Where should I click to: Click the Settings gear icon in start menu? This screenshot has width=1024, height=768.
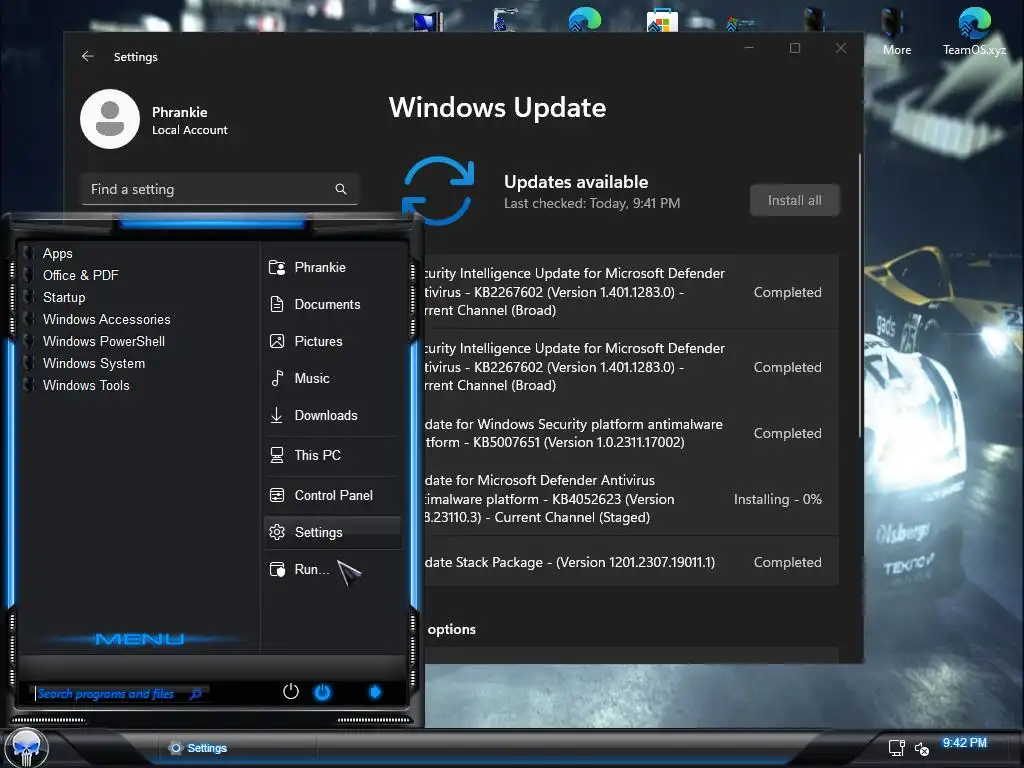coord(277,532)
